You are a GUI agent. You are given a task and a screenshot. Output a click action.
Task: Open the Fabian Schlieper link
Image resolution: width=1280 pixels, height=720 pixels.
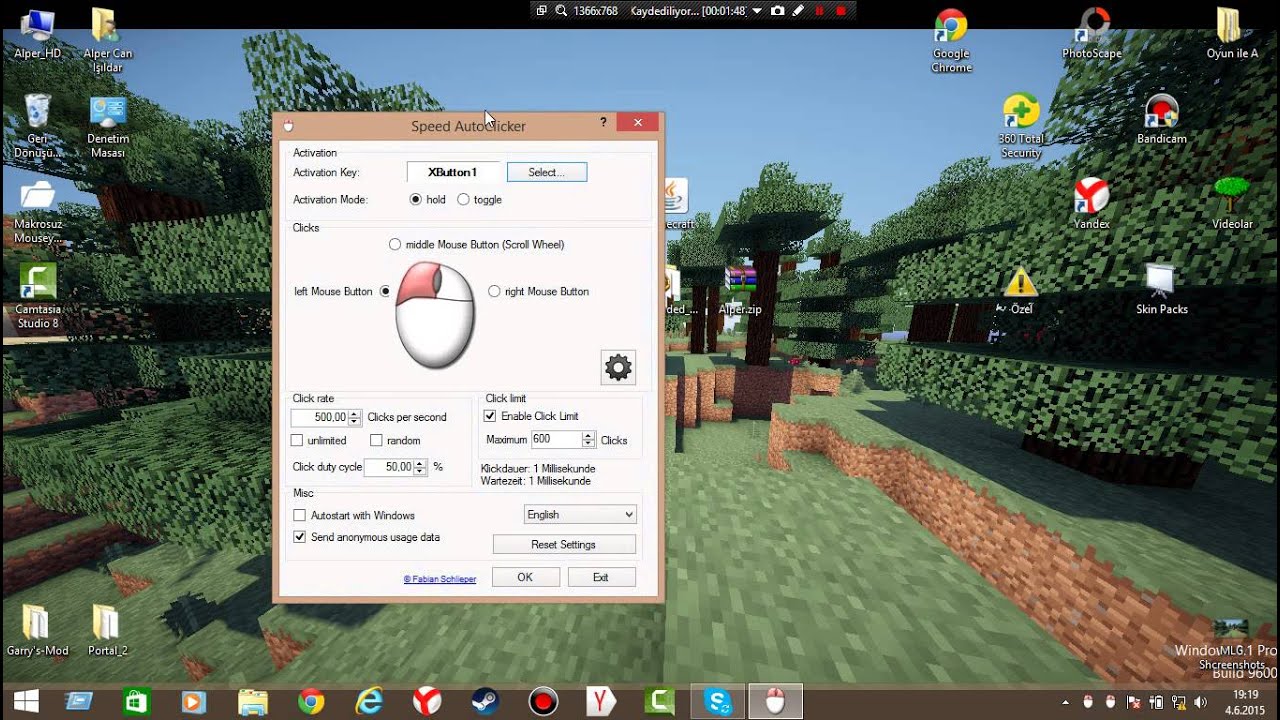[x=440, y=579]
